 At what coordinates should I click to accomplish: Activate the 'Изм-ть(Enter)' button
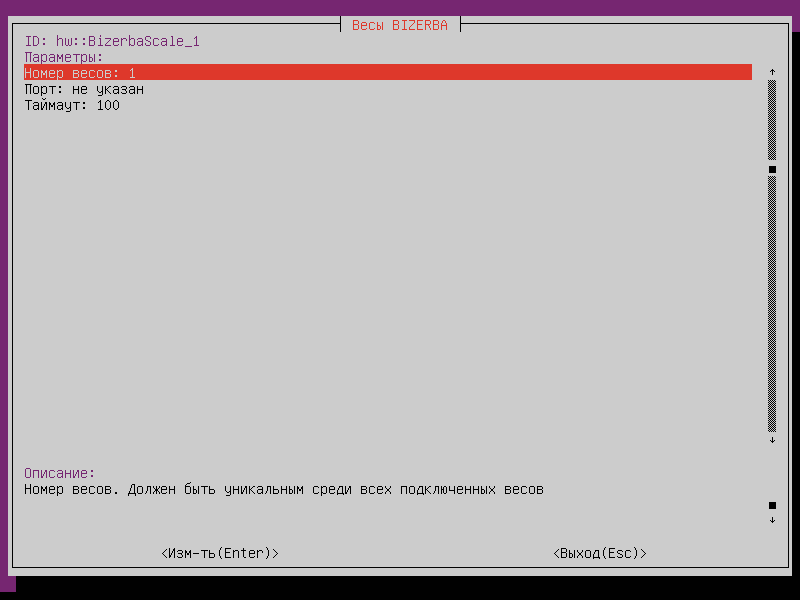click(x=220, y=553)
